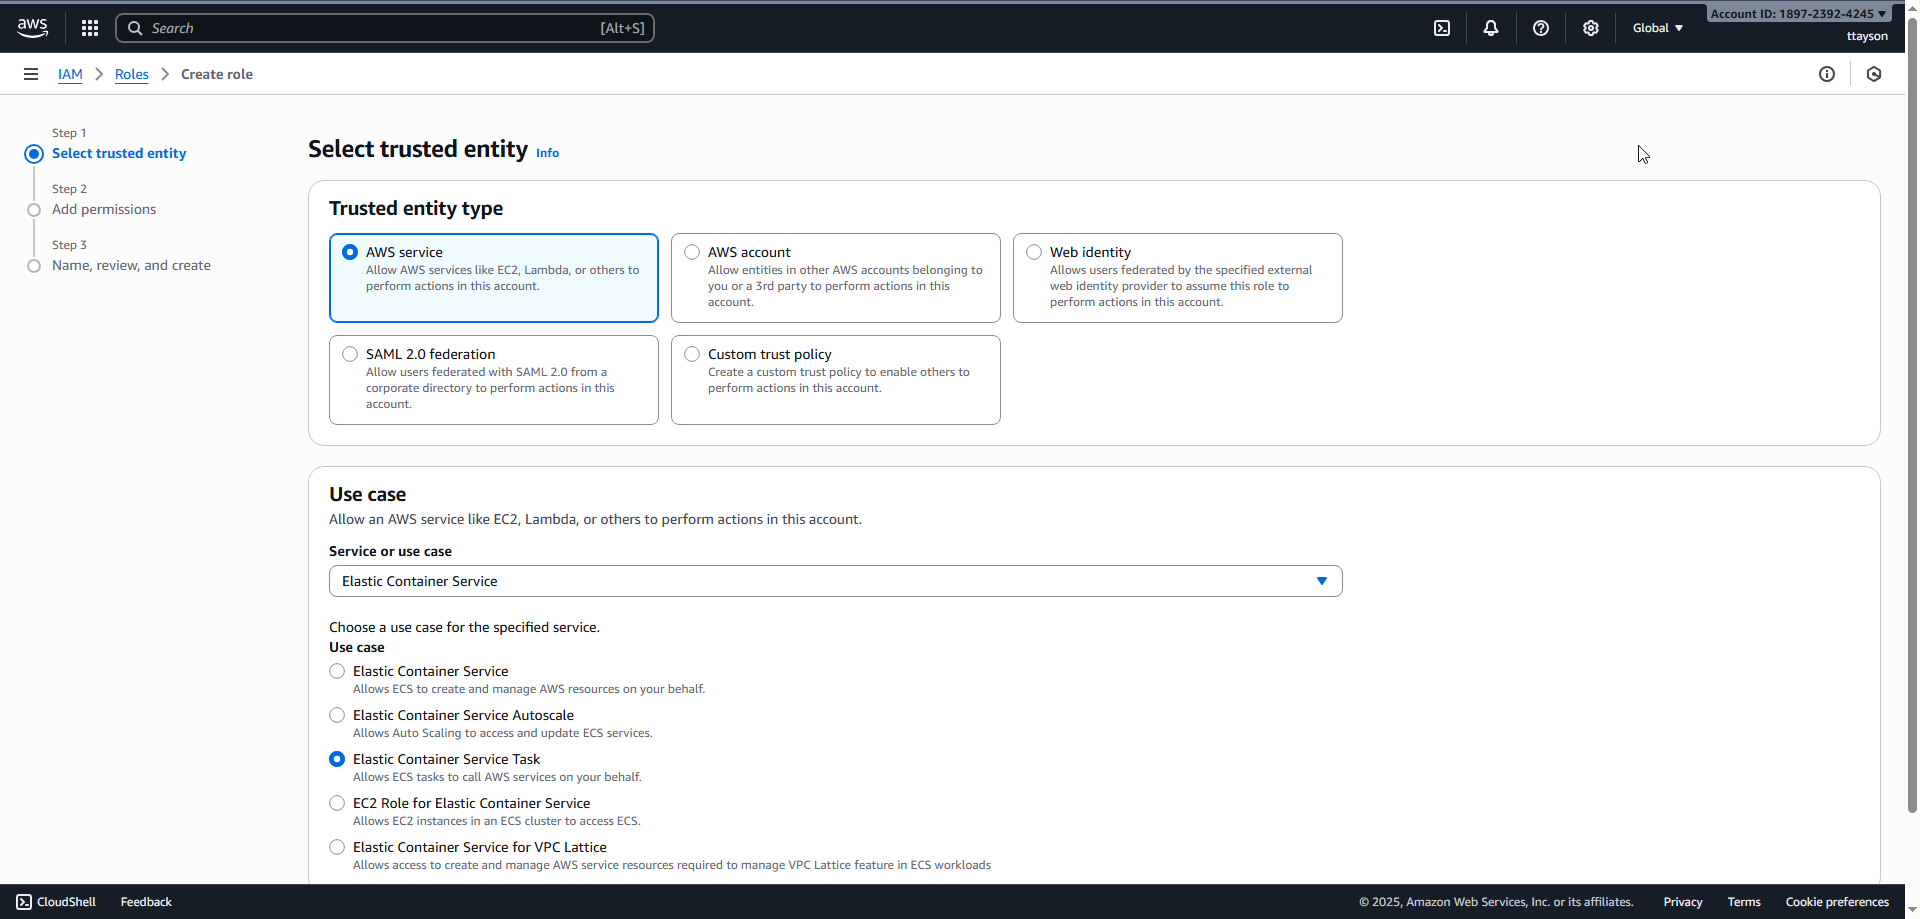
Task: Open the notifications bell icon
Action: 1491,28
